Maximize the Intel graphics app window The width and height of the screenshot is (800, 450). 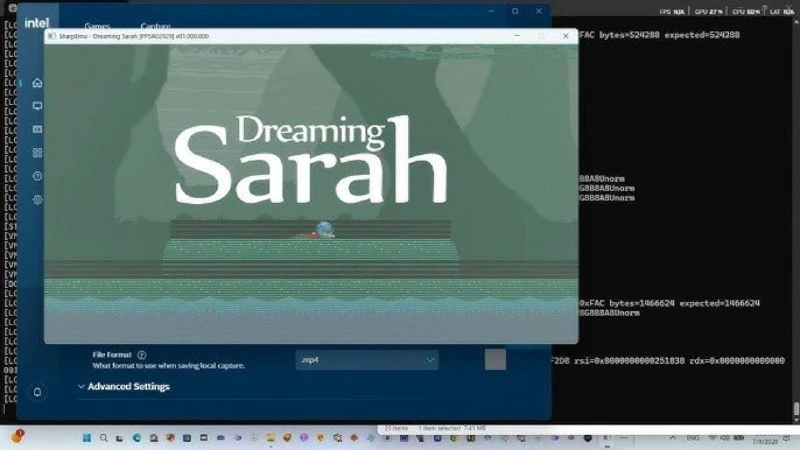coord(515,11)
